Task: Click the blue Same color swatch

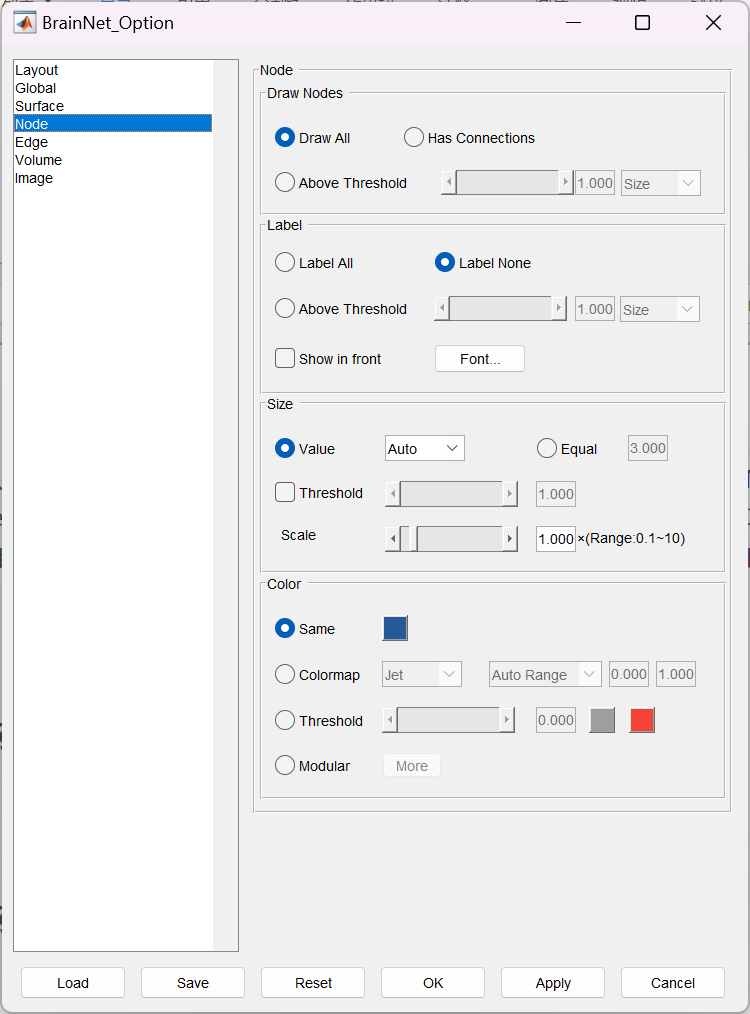Action: (x=395, y=629)
